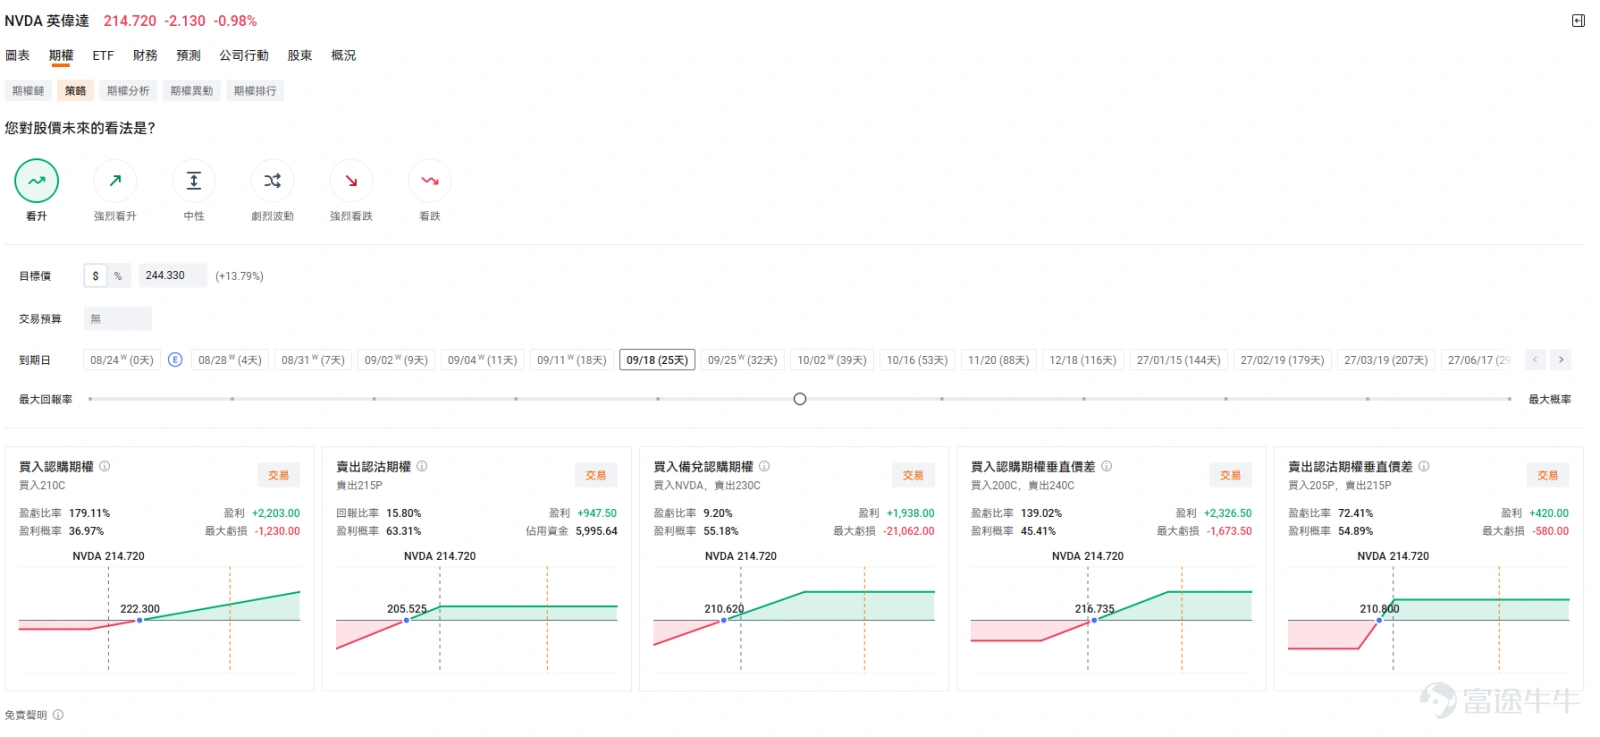This screenshot has width=1600, height=737.
Task: Select expiry date 27/03/19 (207天)
Action: click(1386, 360)
